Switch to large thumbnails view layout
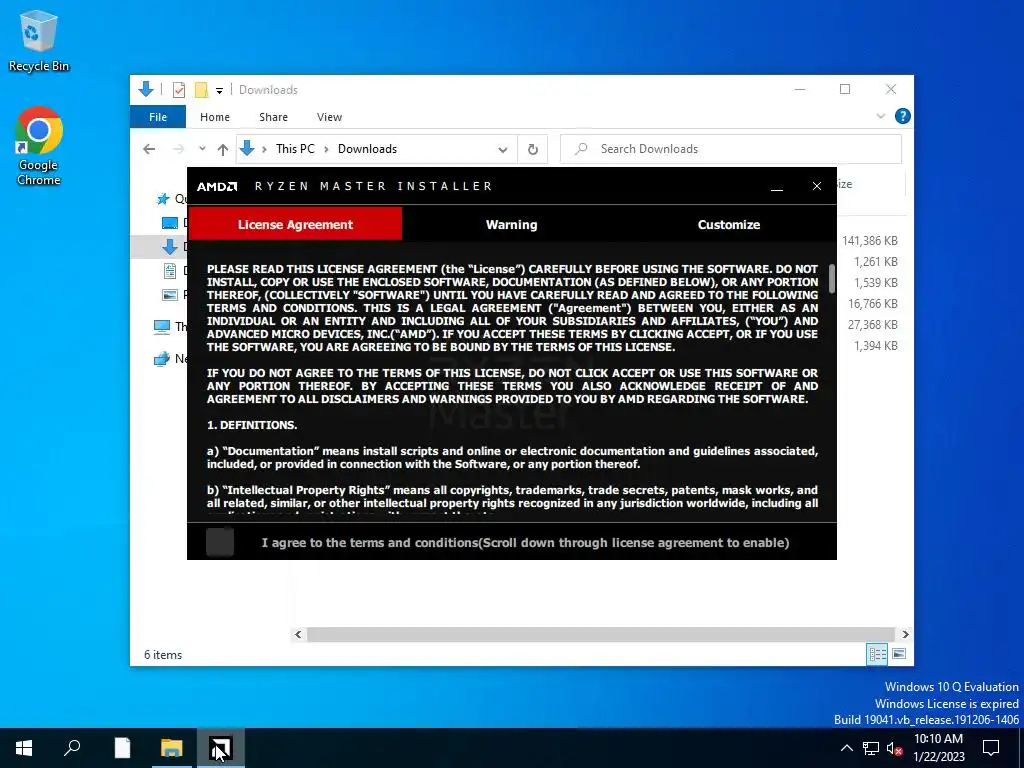This screenshot has height=768, width=1024. click(899, 654)
